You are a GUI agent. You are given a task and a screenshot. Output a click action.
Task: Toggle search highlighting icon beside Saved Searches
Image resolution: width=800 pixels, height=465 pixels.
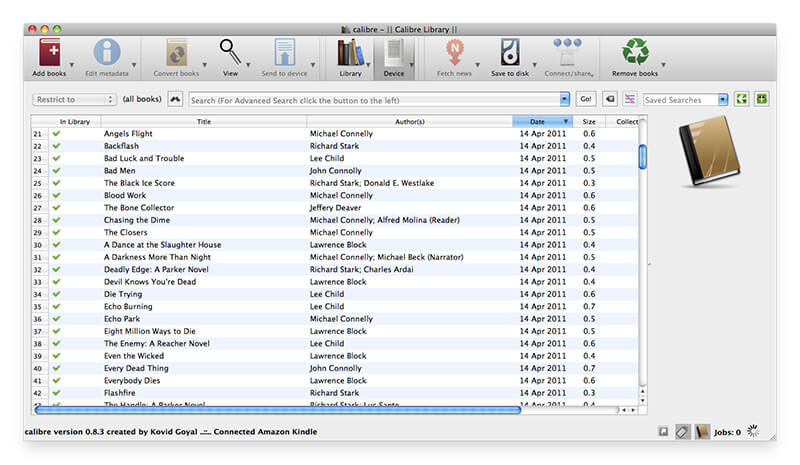coord(630,99)
